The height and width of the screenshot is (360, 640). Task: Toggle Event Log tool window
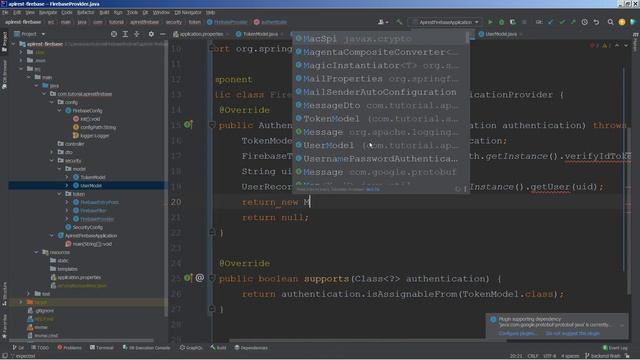click(615, 348)
